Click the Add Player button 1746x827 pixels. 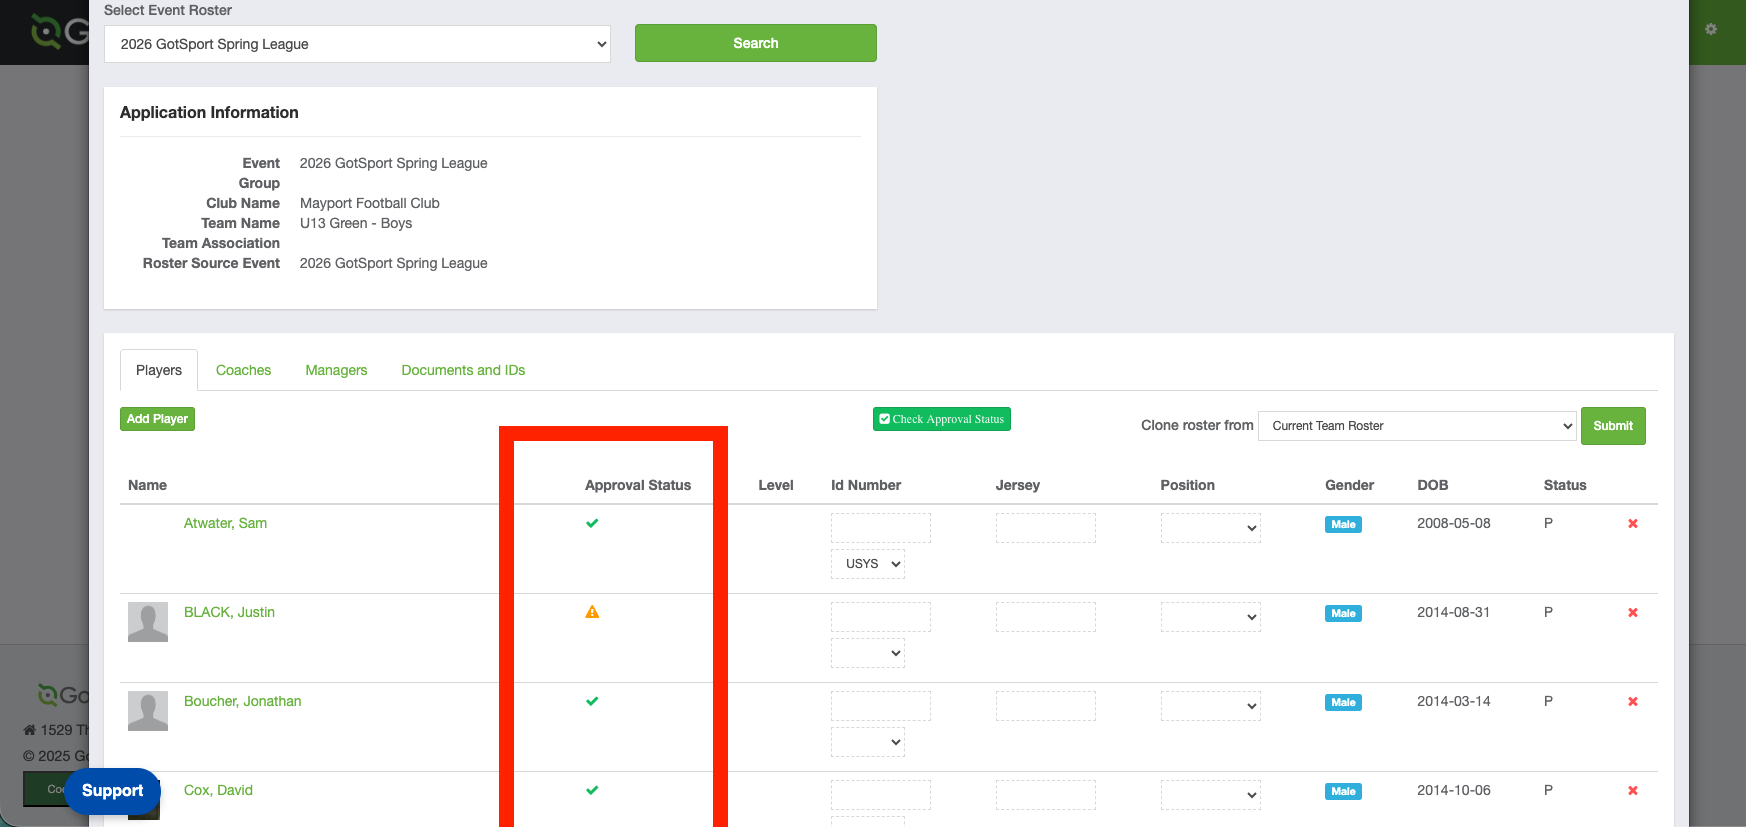157,419
